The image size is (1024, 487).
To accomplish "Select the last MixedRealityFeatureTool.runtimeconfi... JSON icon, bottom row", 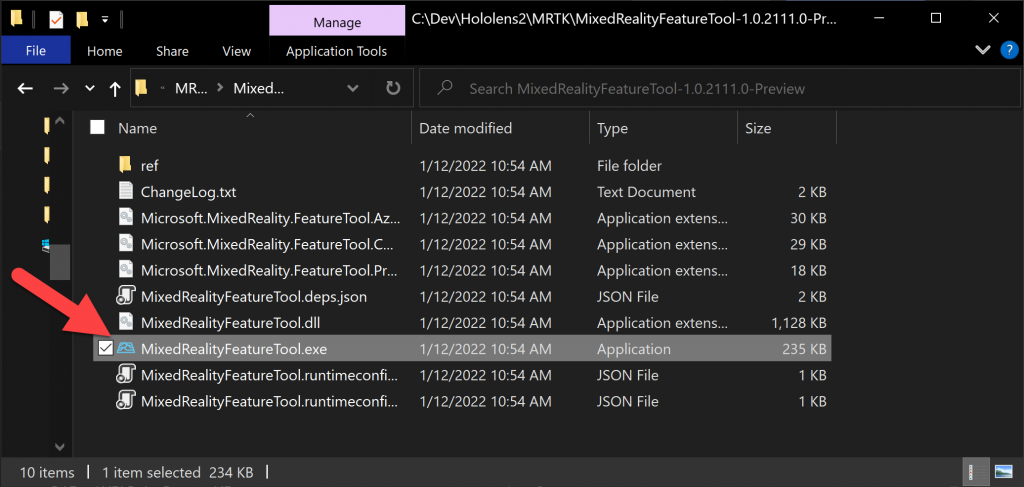I will (125, 401).
